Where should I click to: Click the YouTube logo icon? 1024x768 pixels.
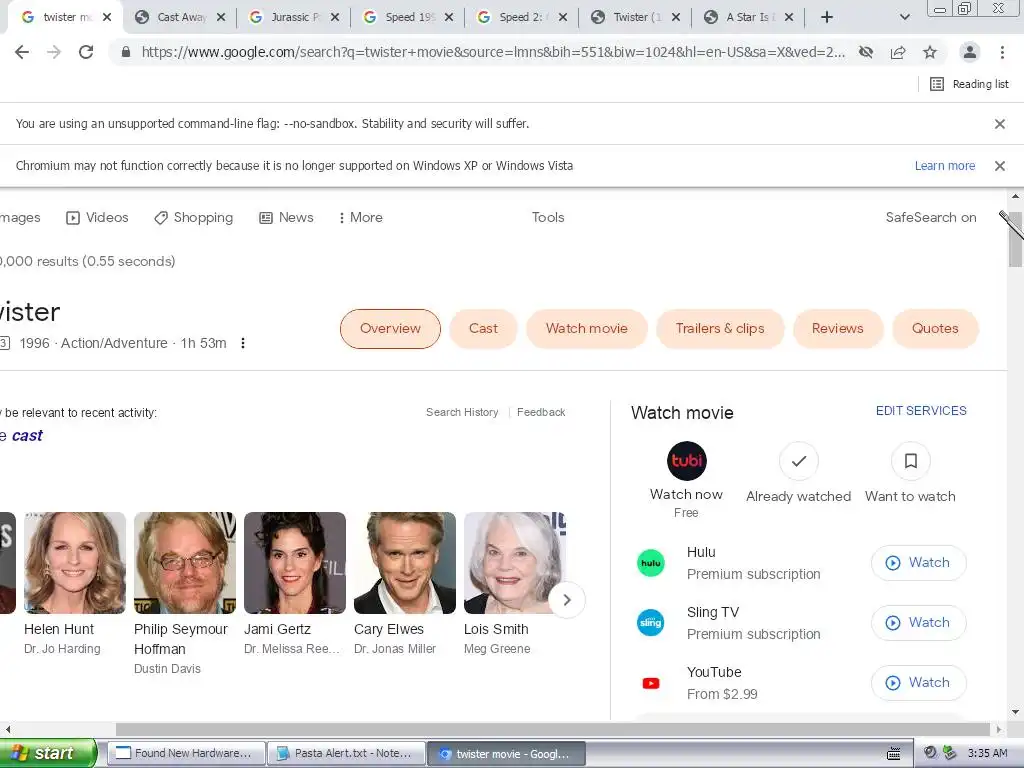pos(650,683)
